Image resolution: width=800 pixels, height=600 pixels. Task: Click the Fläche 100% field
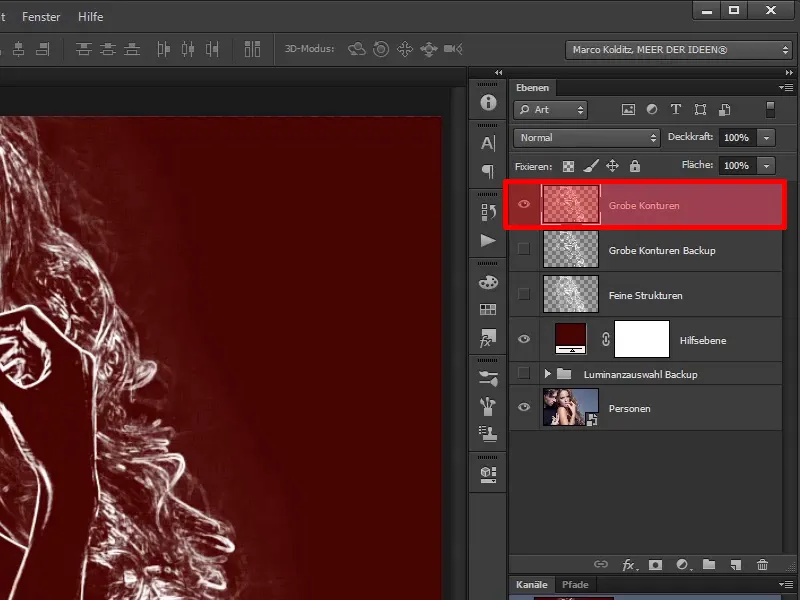(737, 166)
